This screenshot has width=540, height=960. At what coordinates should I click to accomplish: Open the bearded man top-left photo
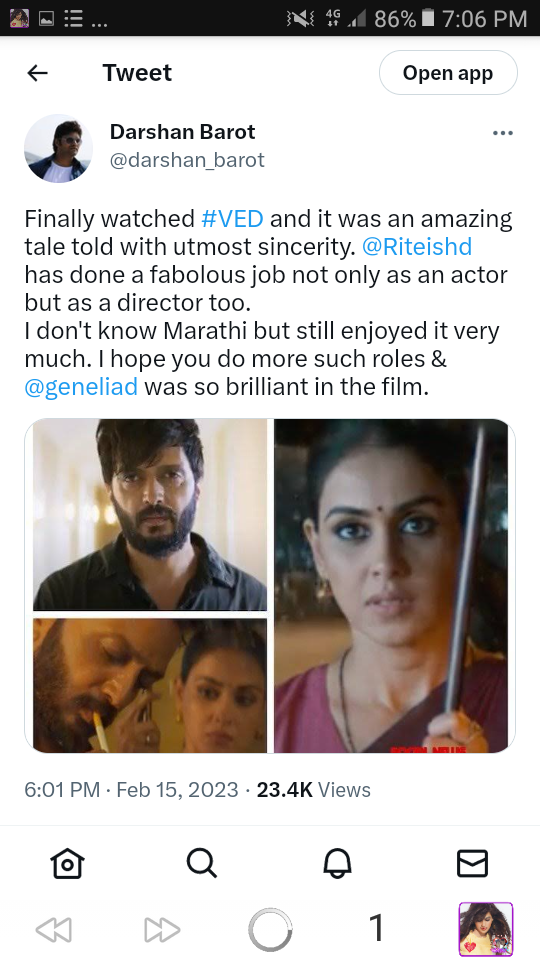pos(150,514)
